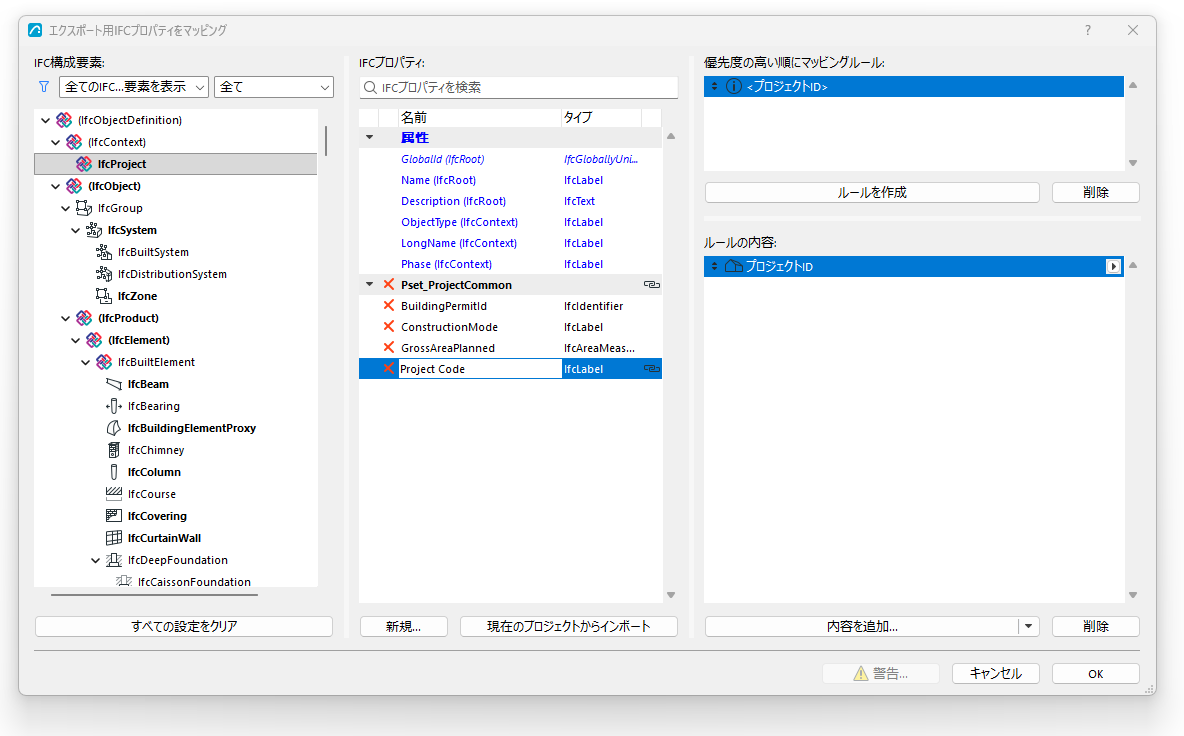Select IfcCaissonFoundation tree item

194,581
